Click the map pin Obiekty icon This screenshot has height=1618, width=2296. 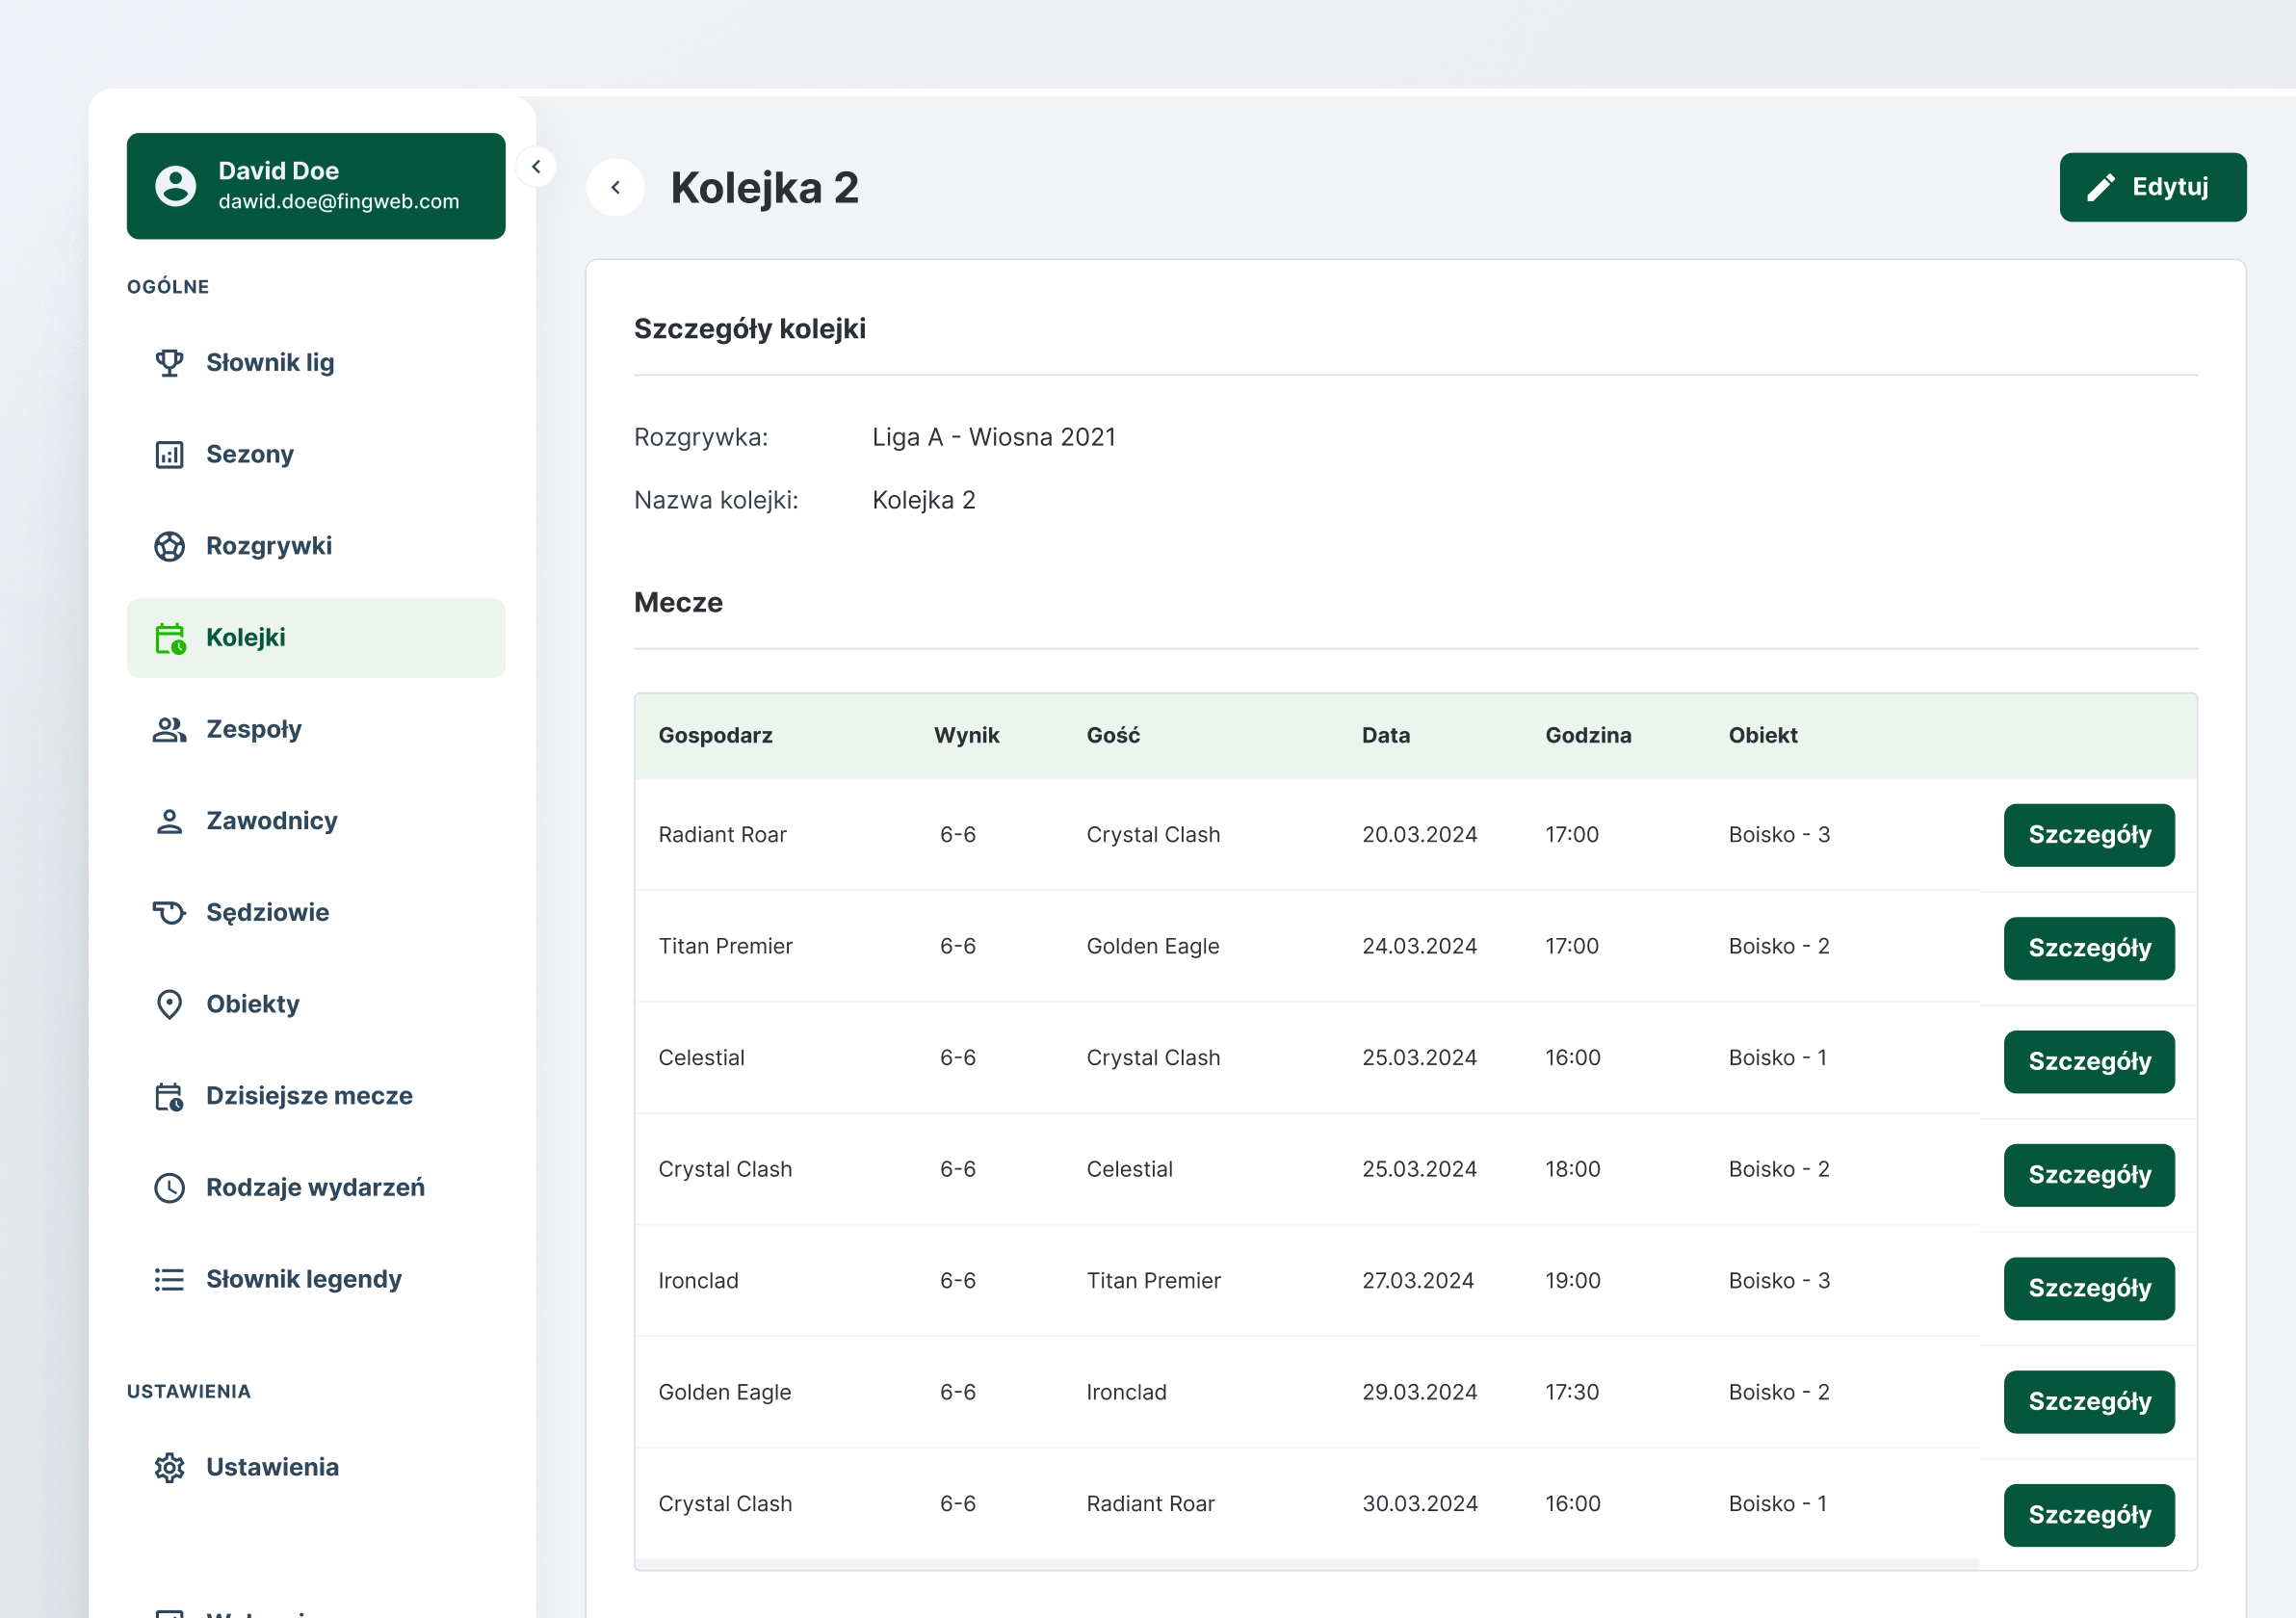point(169,1004)
